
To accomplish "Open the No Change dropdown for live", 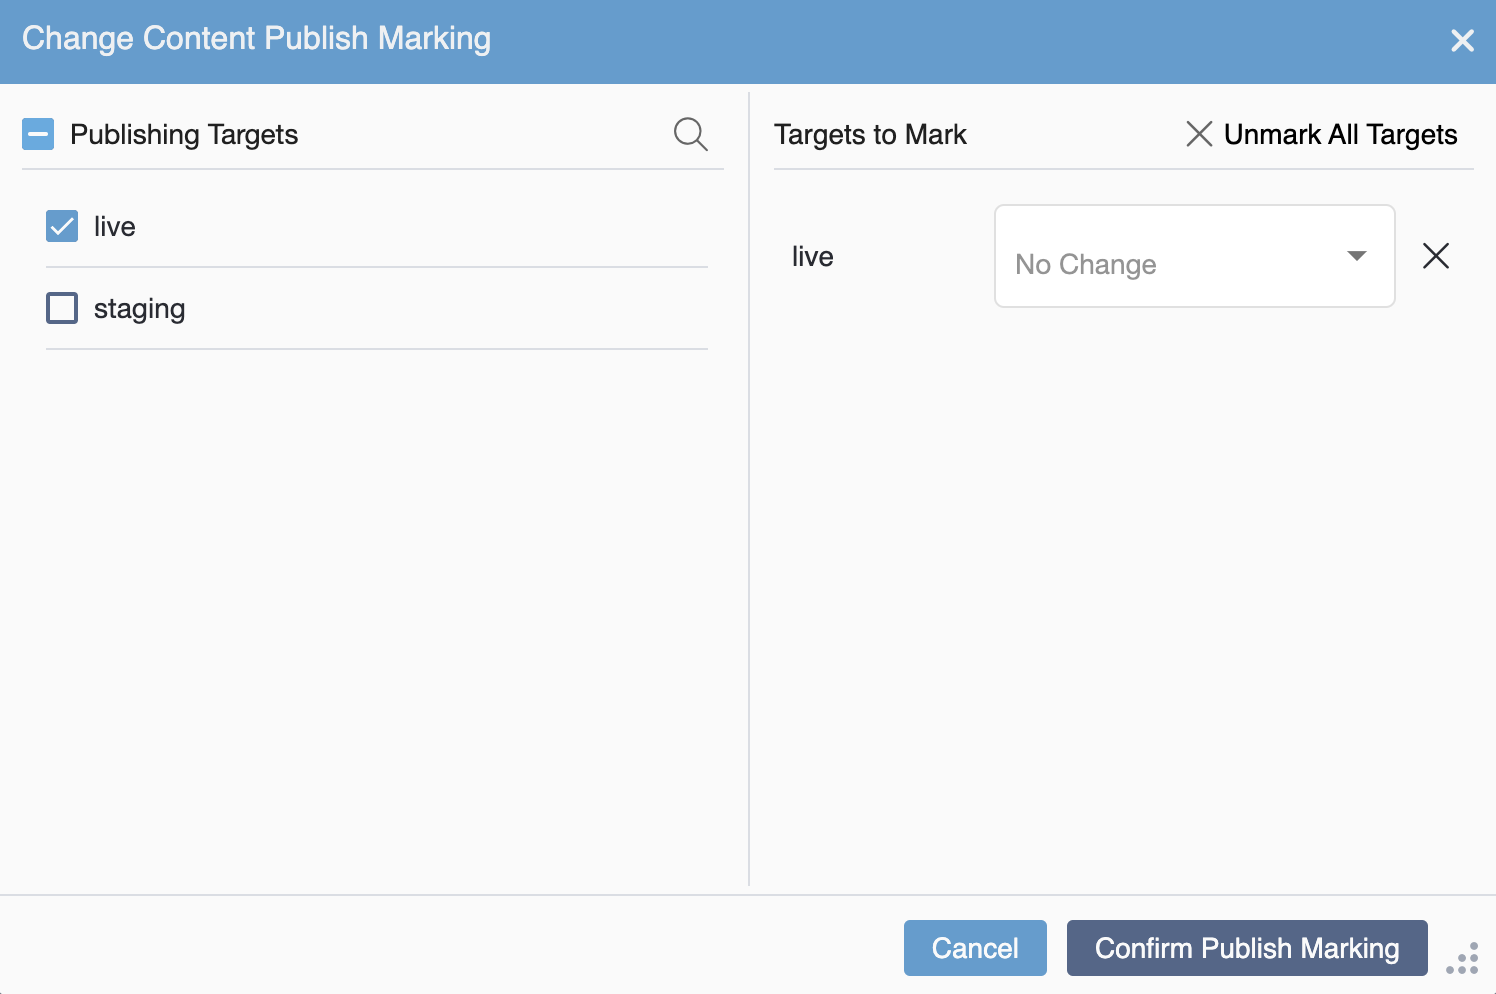I will tap(1194, 256).
